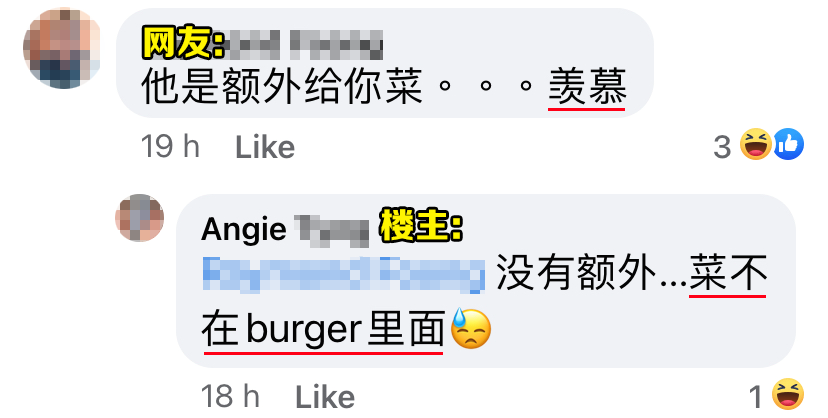The height and width of the screenshot is (418, 828).
Task: Like Angie's reply posted 18 h ago
Action: pos(325,397)
